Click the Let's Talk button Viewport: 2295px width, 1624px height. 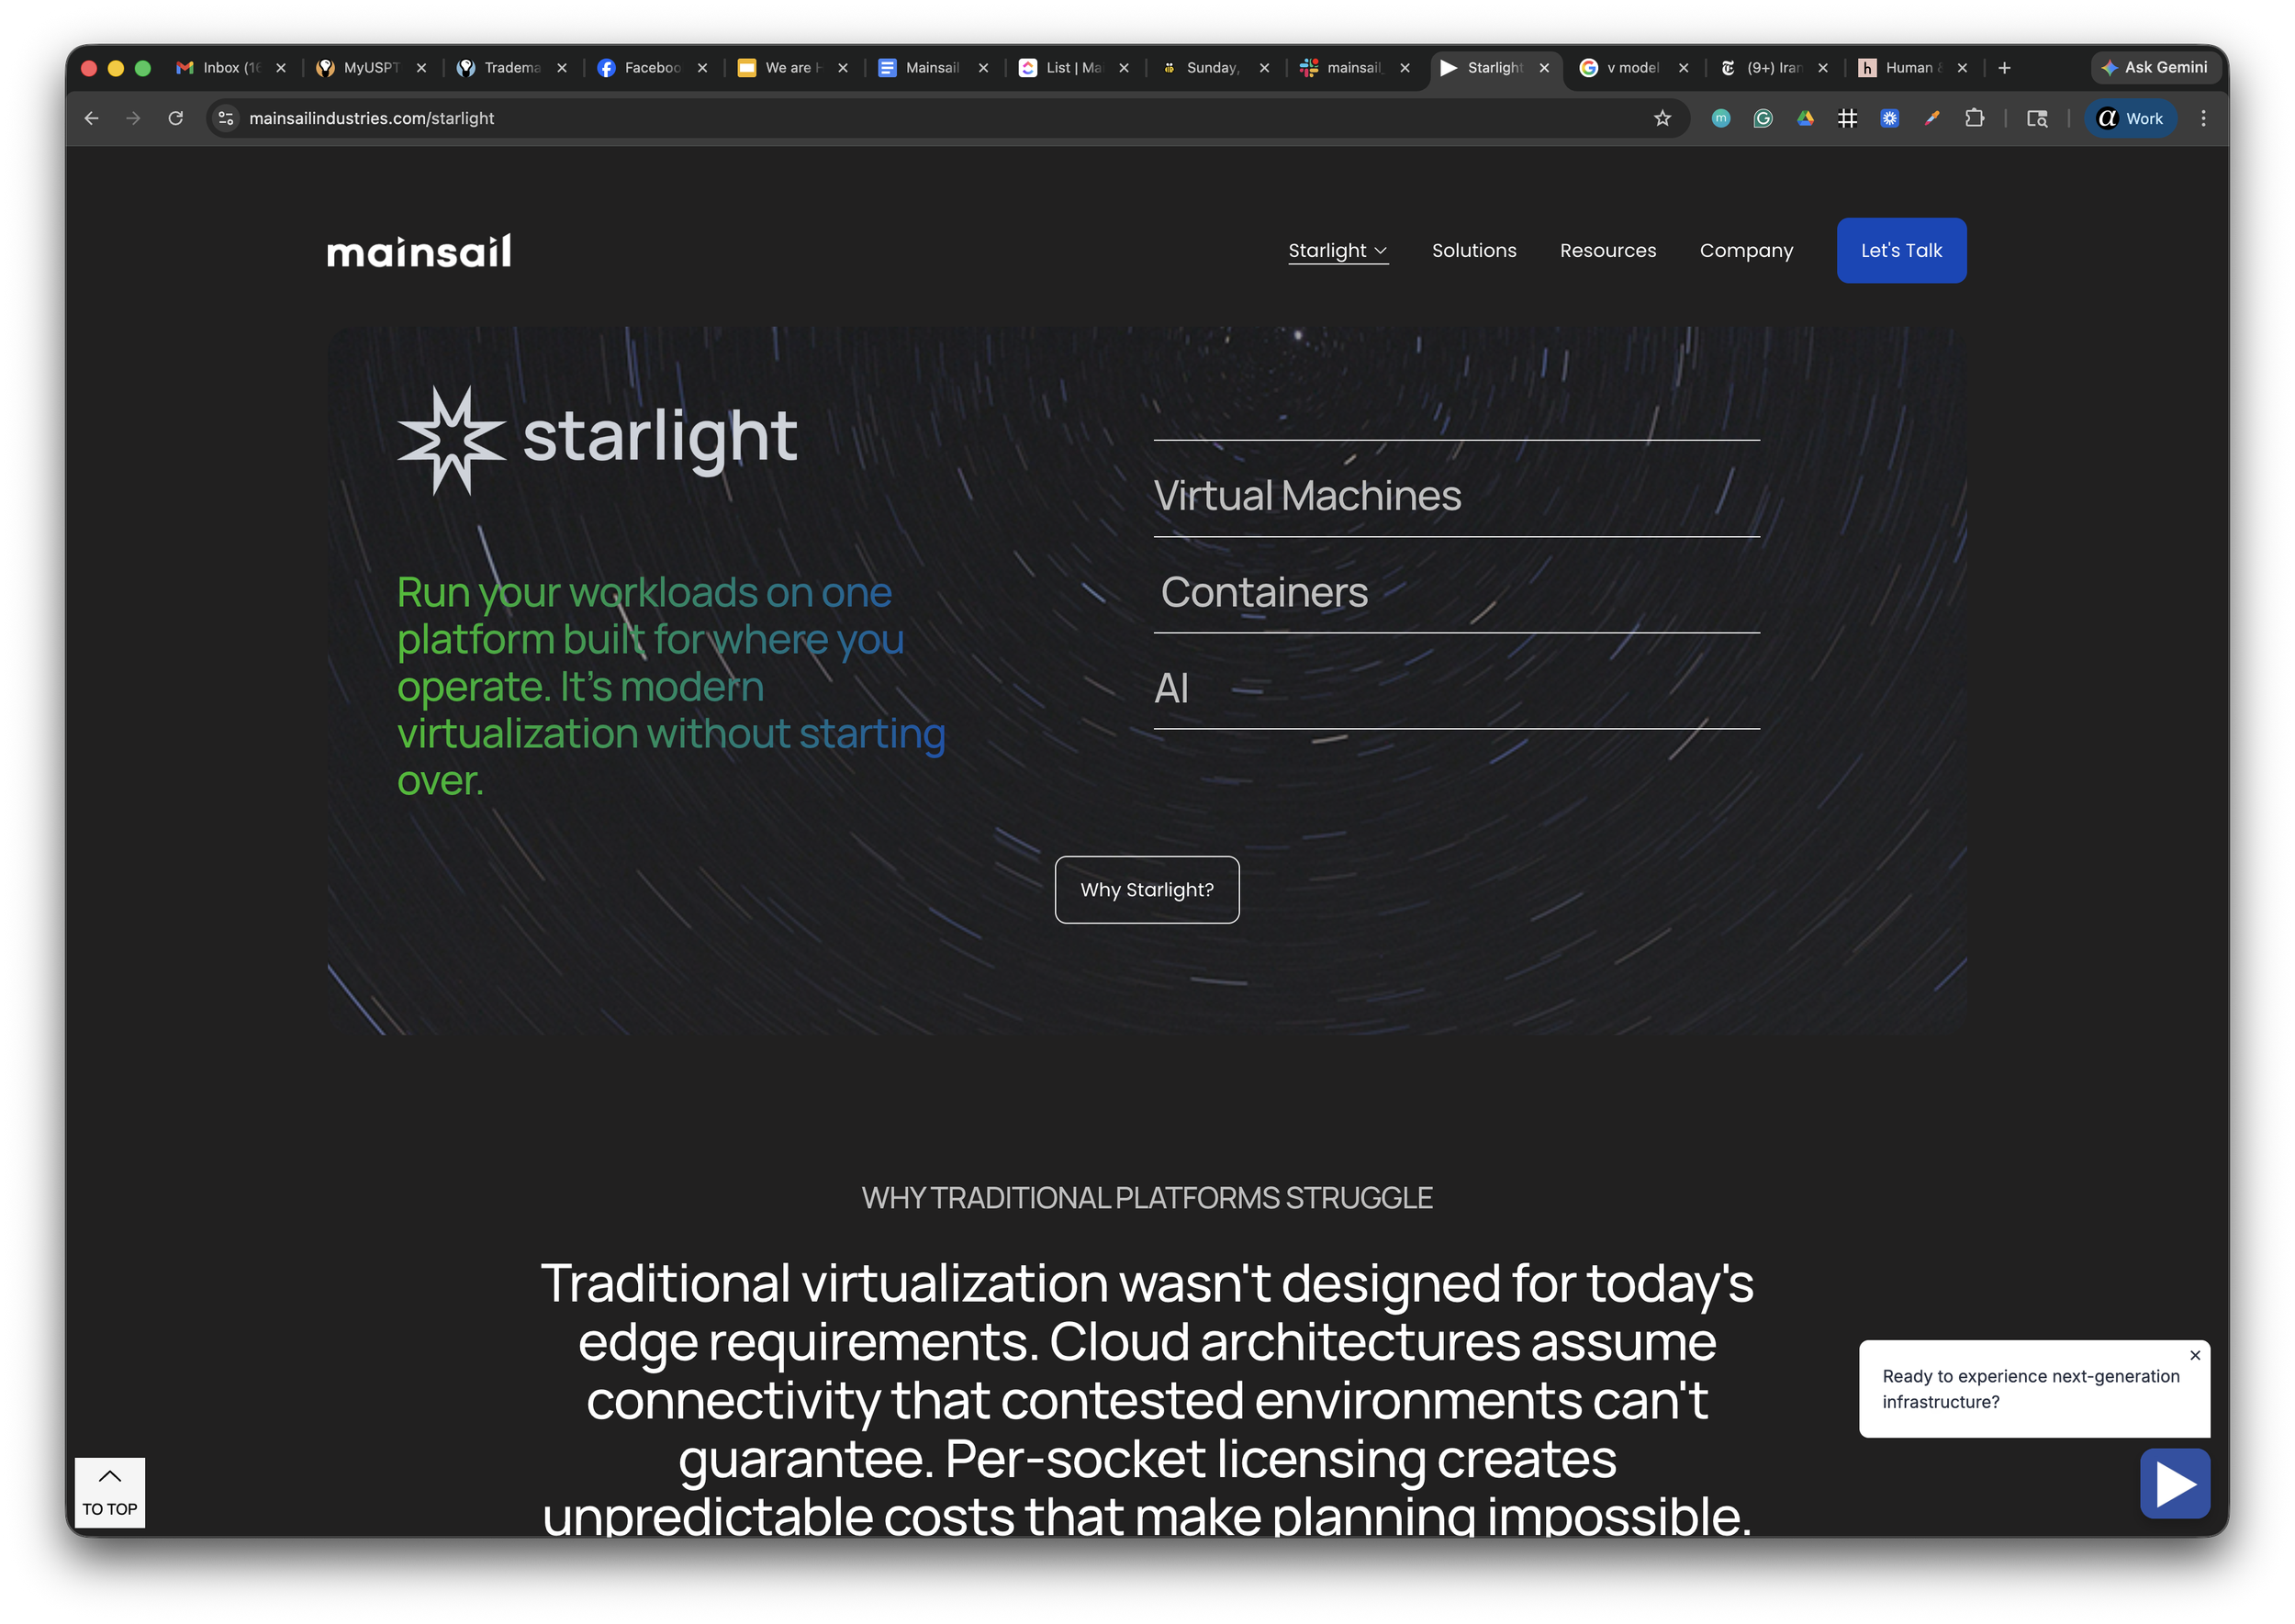point(1901,250)
